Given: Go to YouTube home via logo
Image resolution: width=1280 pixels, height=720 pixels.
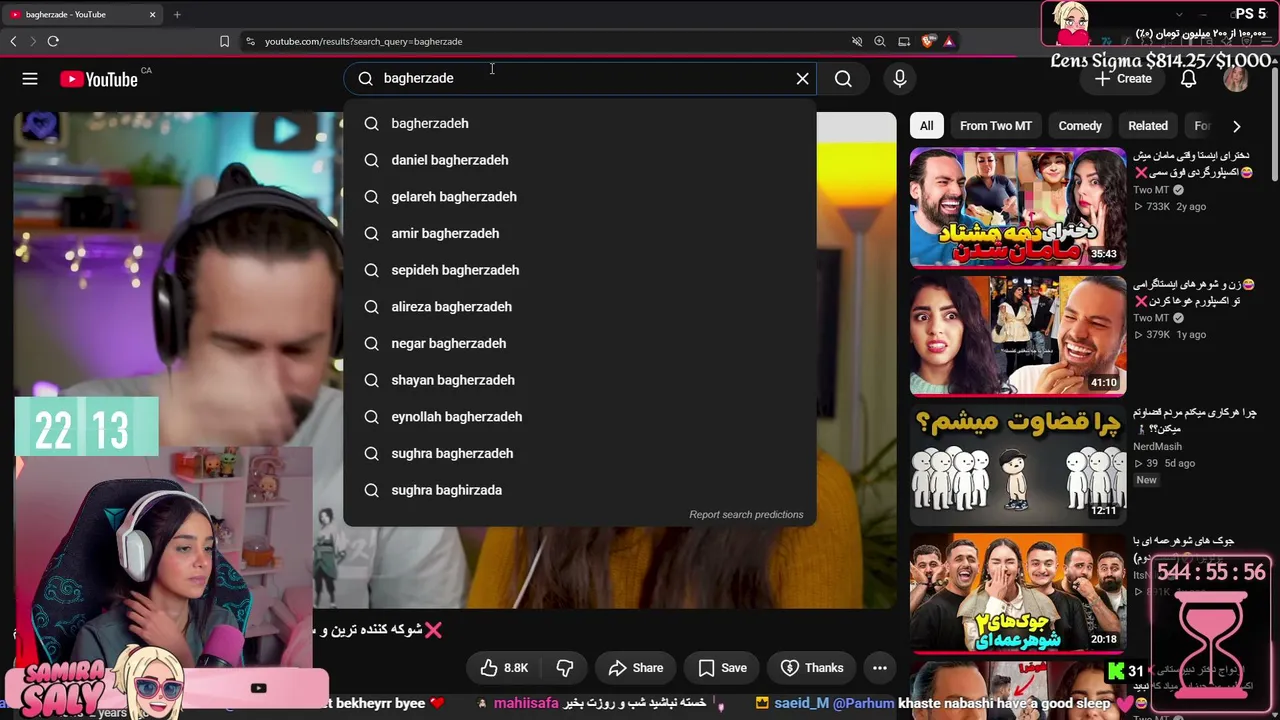Looking at the screenshot, I should click(x=99, y=79).
